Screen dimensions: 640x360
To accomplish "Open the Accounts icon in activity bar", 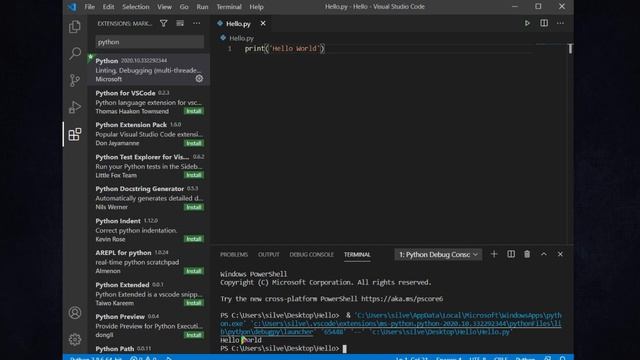I will (75, 313).
